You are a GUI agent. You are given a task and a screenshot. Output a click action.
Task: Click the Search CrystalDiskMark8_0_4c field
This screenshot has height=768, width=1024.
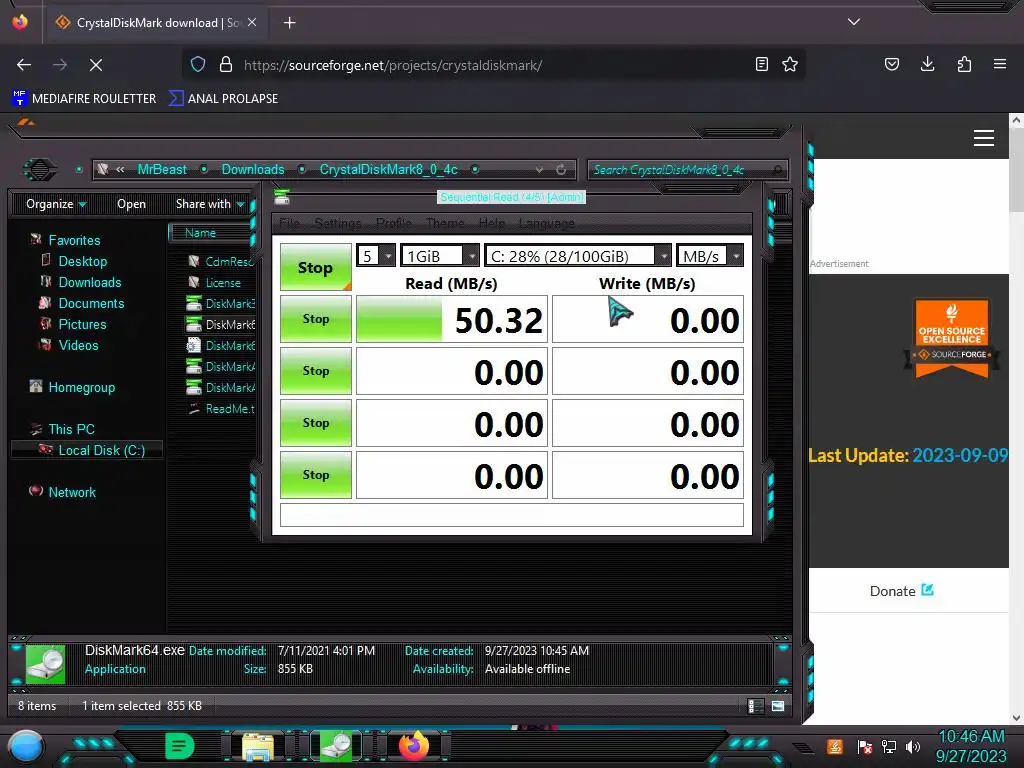pyautogui.click(x=687, y=170)
